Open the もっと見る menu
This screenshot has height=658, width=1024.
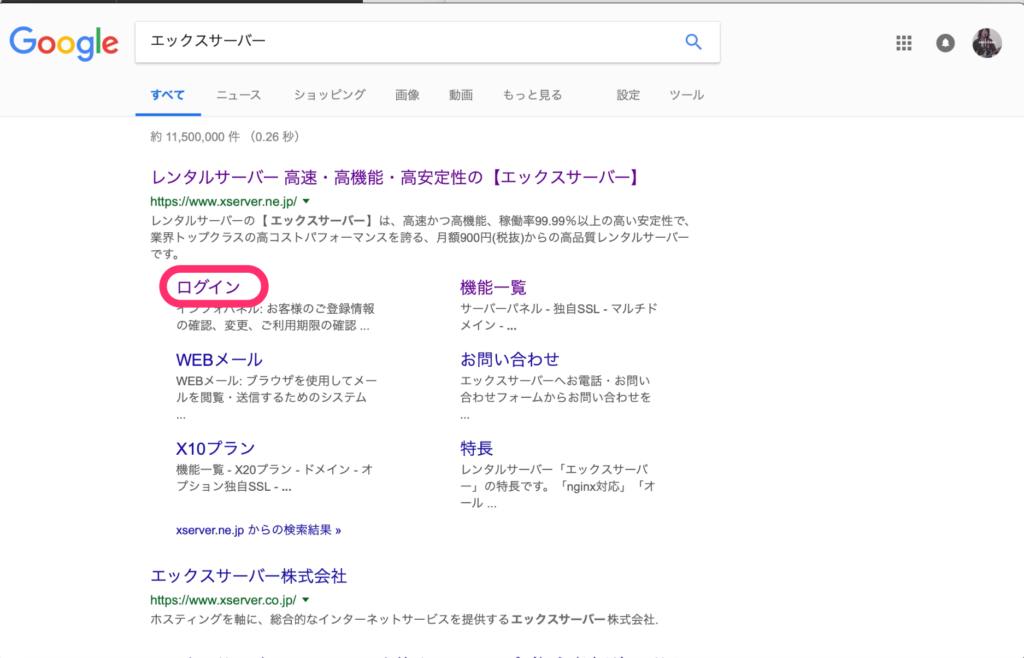pos(532,95)
